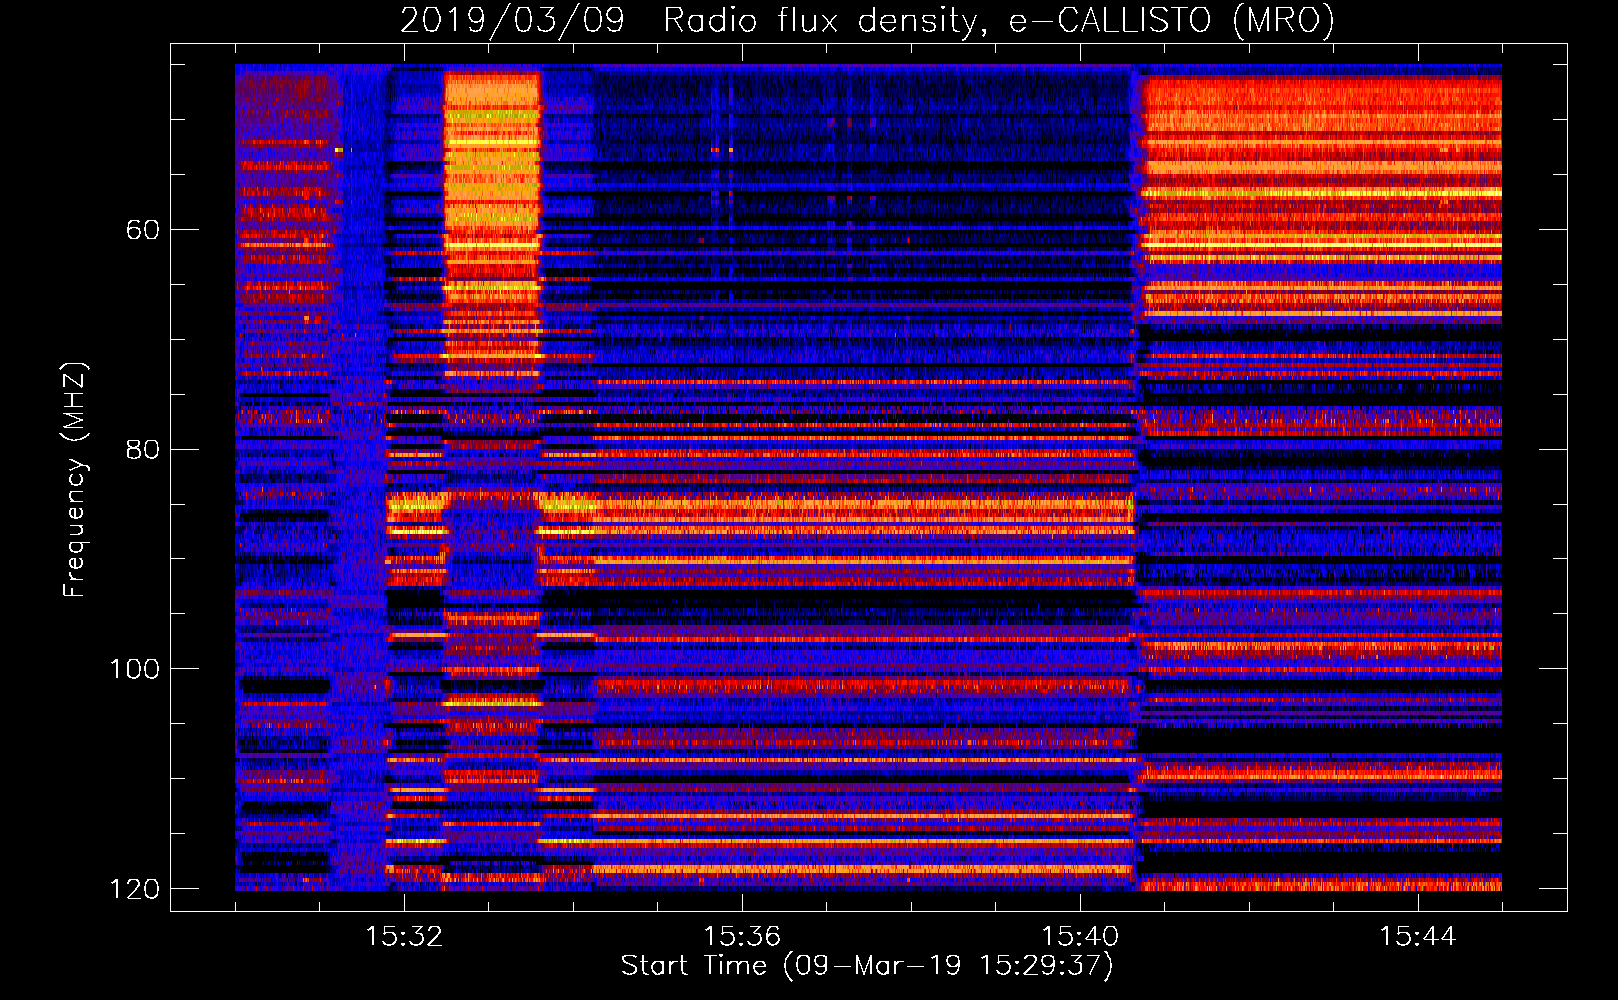Click the plot title "Radio flux density, e-CALLISTO (MRO)"
The width and height of the screenshot is (1618, 1000).
[x=999, y=20]
